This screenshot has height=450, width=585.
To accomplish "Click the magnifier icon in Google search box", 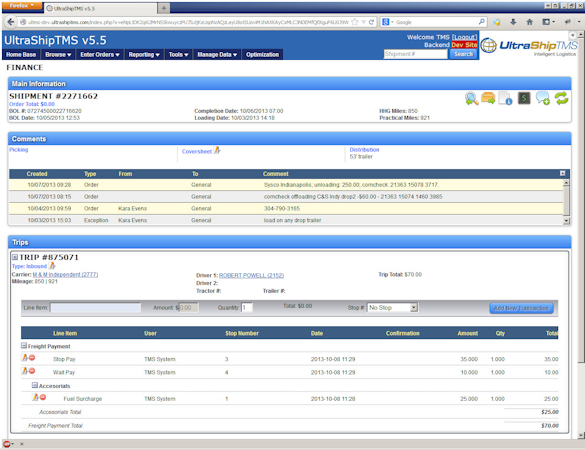I will [482, 22].
